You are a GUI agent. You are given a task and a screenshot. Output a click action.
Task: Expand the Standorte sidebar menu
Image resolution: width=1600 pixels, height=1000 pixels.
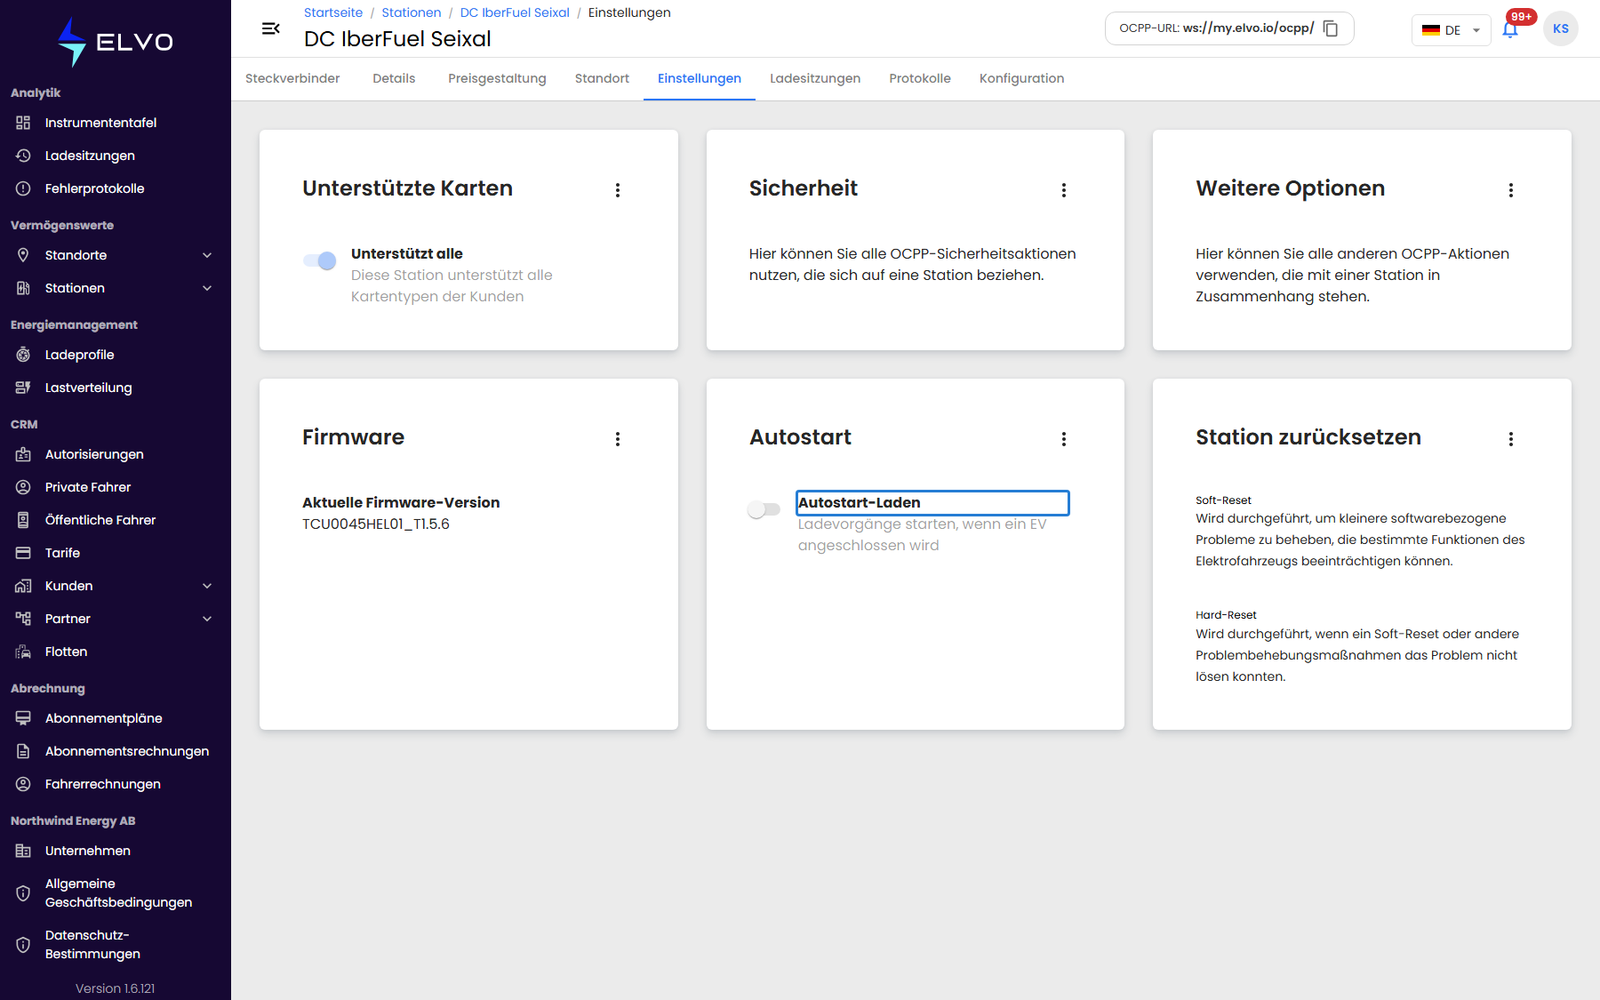pos(207,256)
